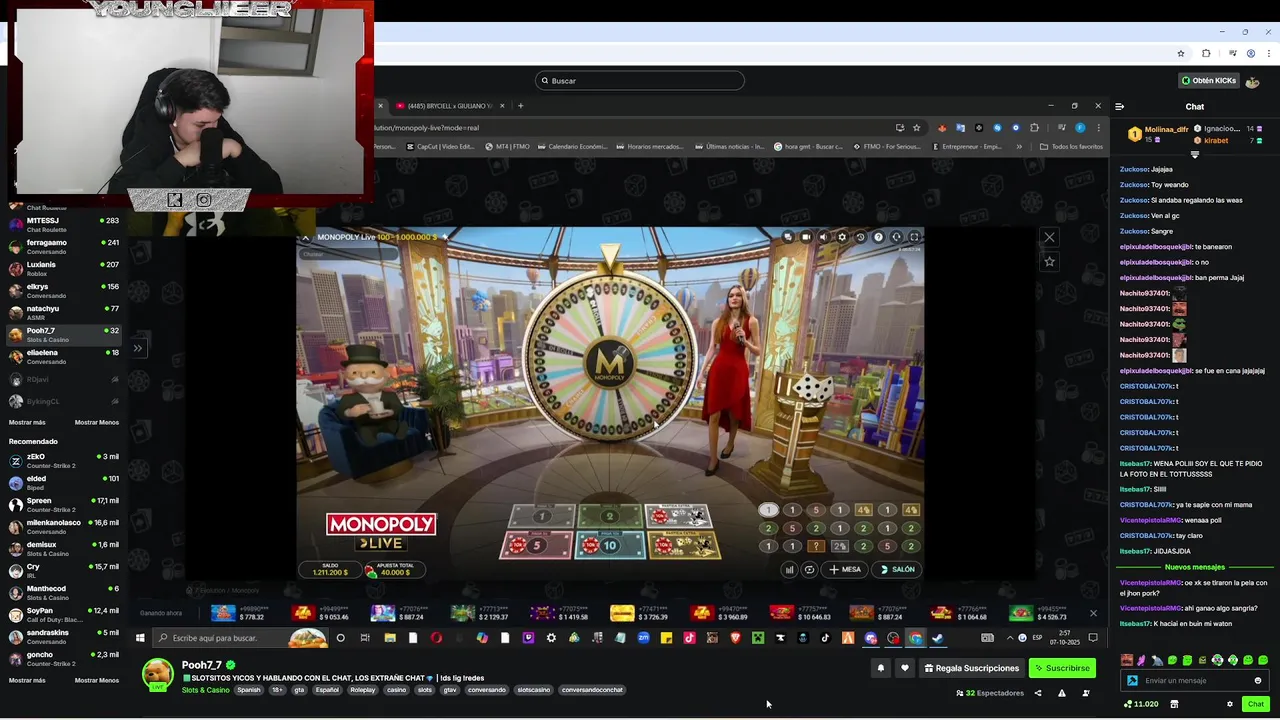Bet on the 4 Rolls bonus
Viewport: 1280px width, 720px height.
685,545
